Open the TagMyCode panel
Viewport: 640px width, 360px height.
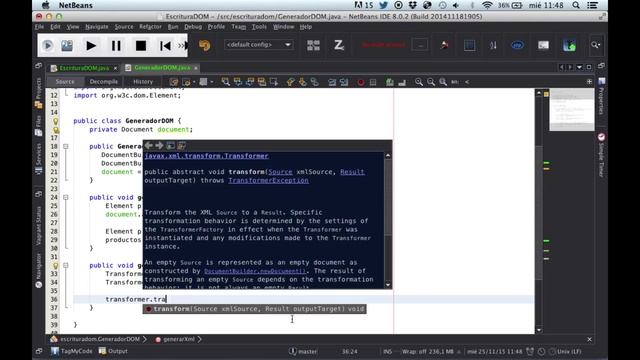coord(72,351)
